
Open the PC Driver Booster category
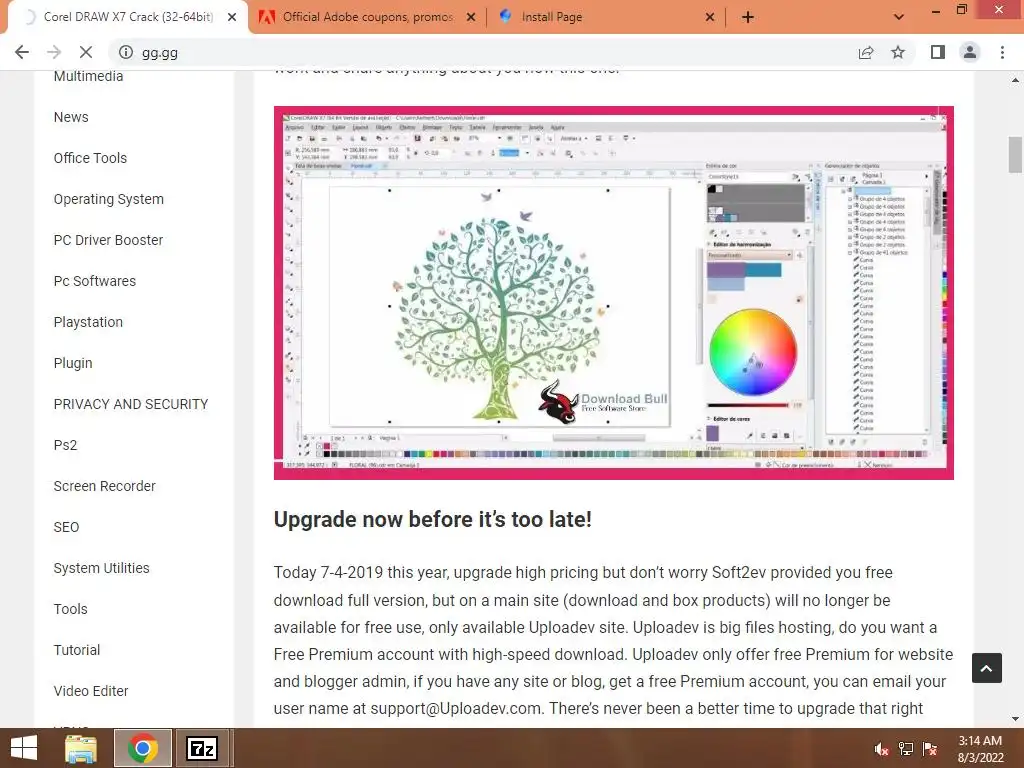108,240
